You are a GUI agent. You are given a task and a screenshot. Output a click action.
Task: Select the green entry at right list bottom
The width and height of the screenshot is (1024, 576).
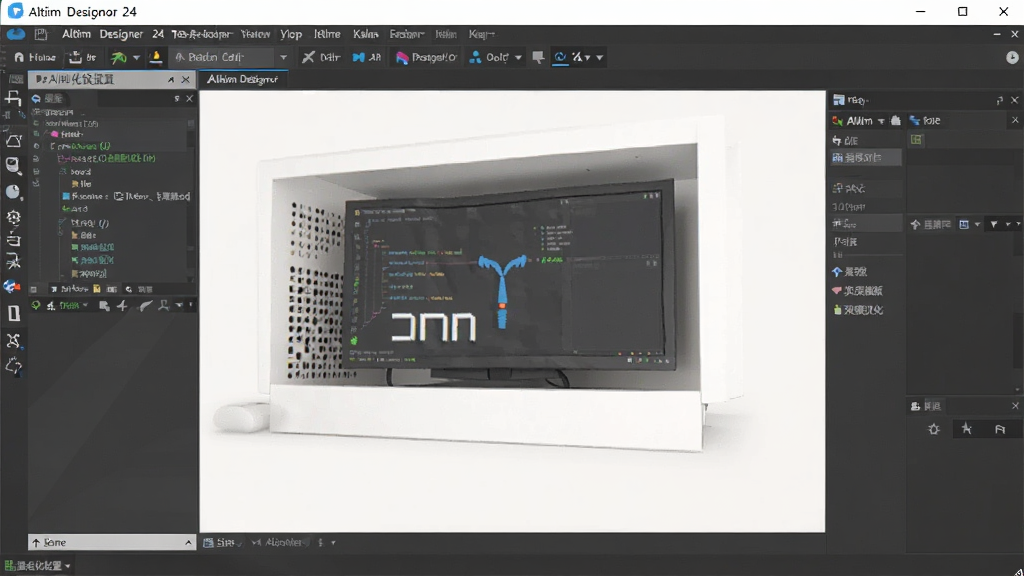pyautogui.click(x=857, y=310)
